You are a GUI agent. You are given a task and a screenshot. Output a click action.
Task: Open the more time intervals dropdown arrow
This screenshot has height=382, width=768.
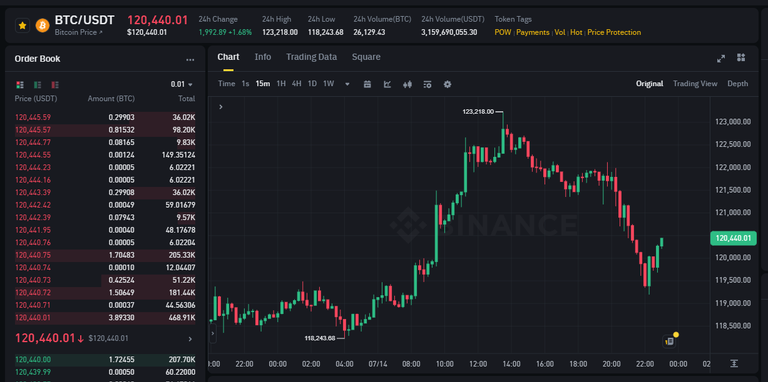coord(347,84)
